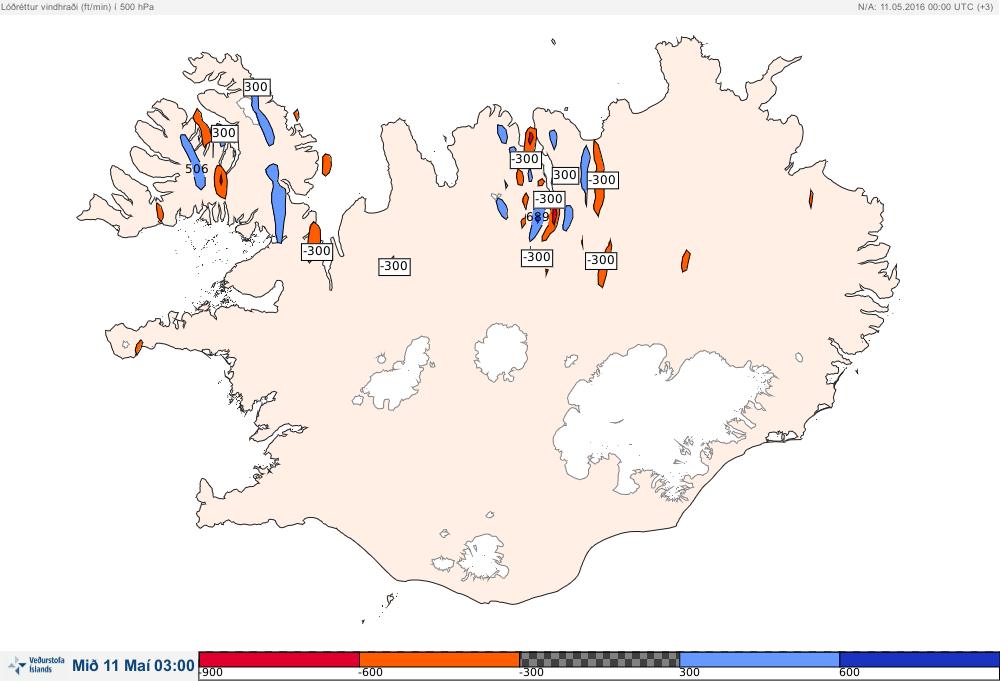The height and width of the screenshot is (681, 1000).
Task: Click the Veðurstofa Íslands logo
Action: pos(36,665)
